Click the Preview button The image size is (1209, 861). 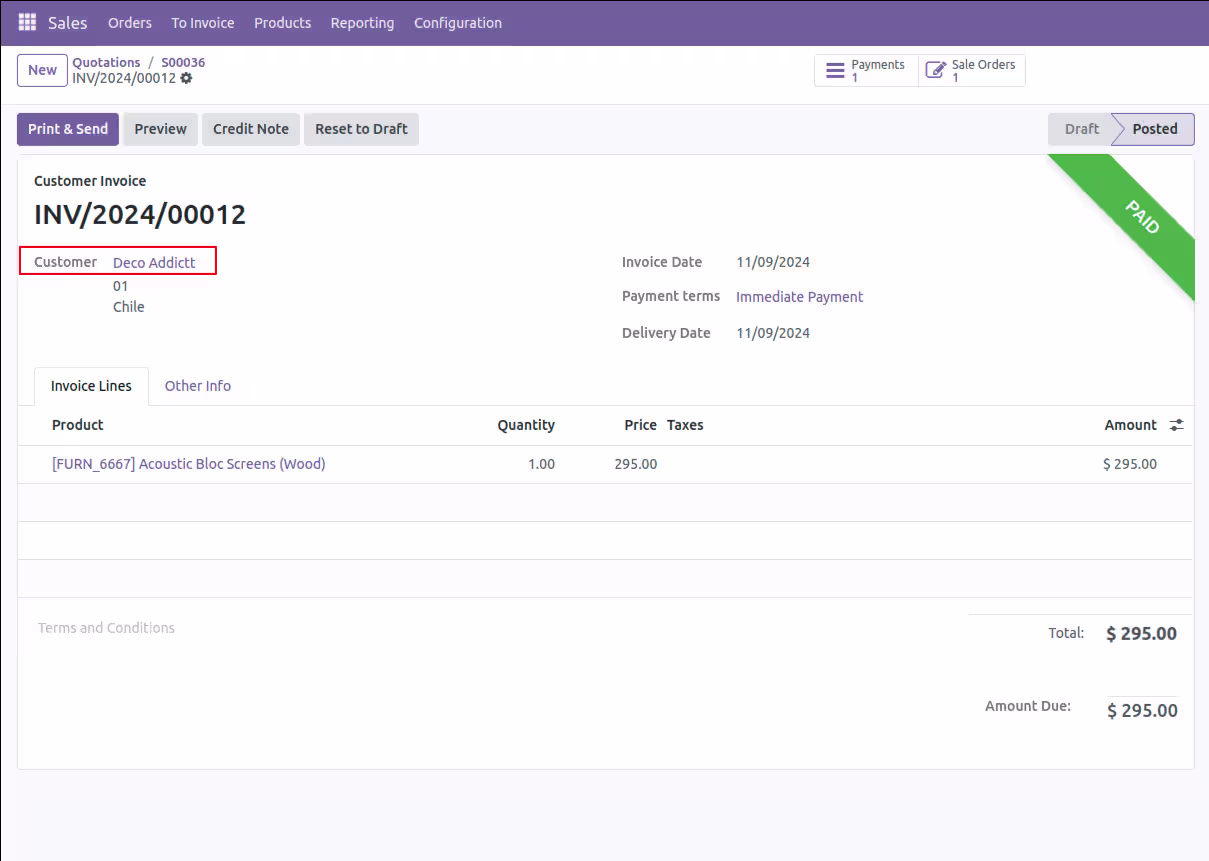[x=161, y=129]
